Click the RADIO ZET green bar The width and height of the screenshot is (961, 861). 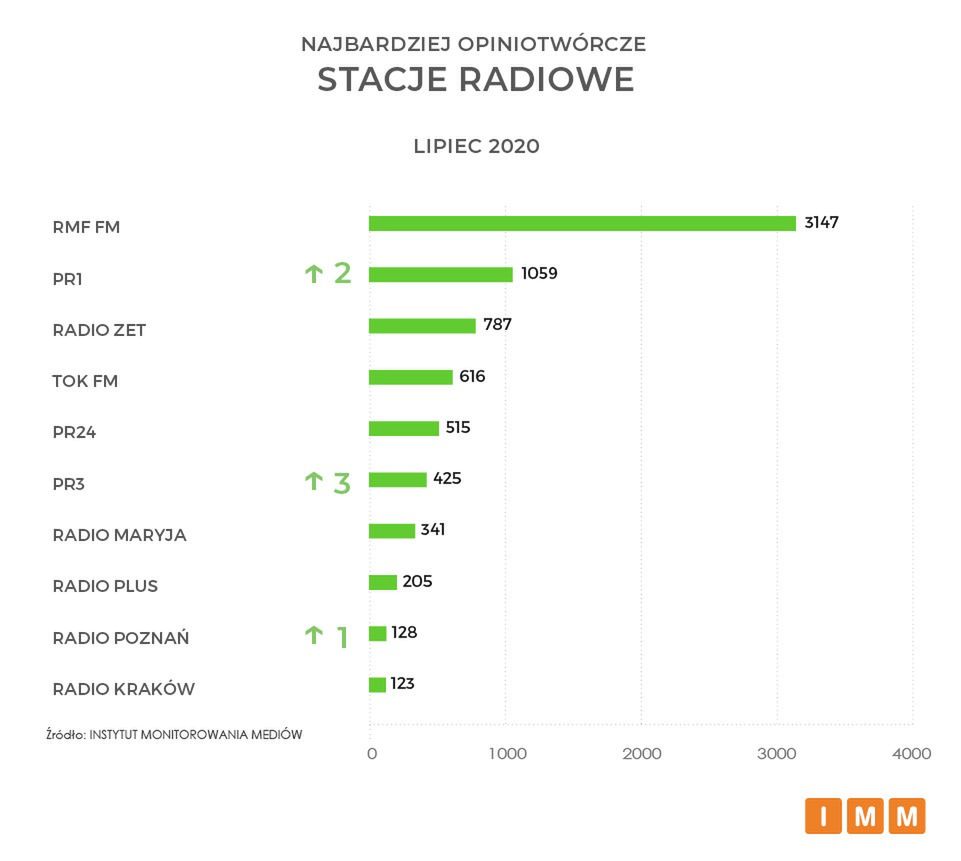click(422, 326)
